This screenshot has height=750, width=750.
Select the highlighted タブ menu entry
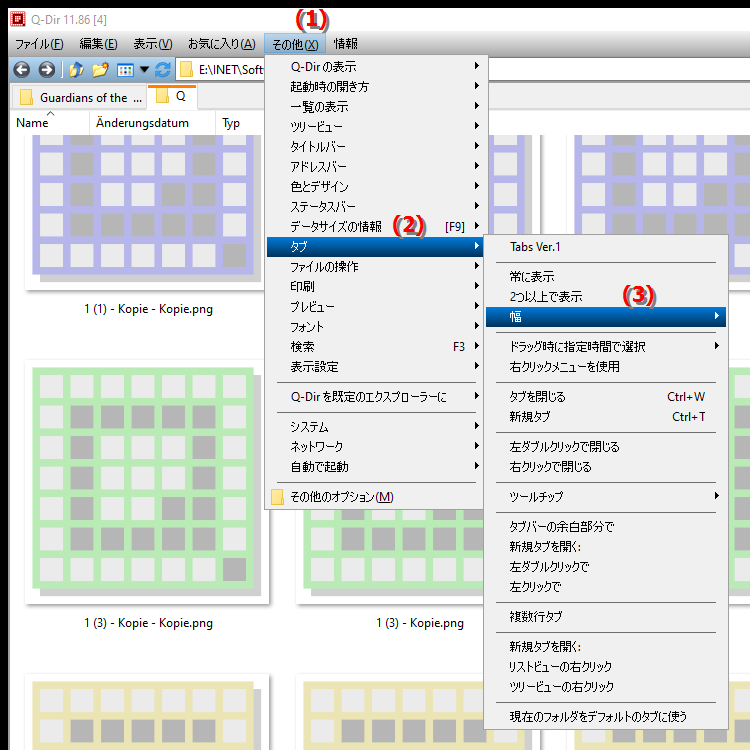374,247
